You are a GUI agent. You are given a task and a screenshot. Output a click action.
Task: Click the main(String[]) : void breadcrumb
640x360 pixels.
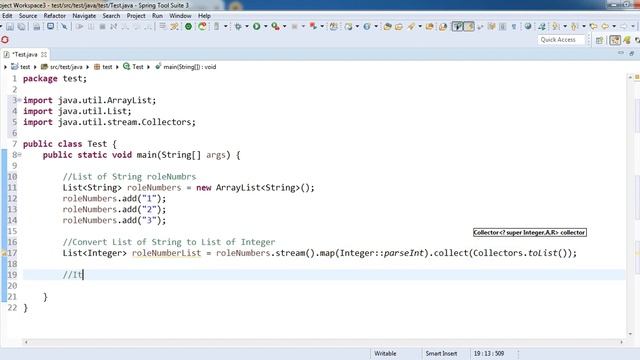point(186,67)
